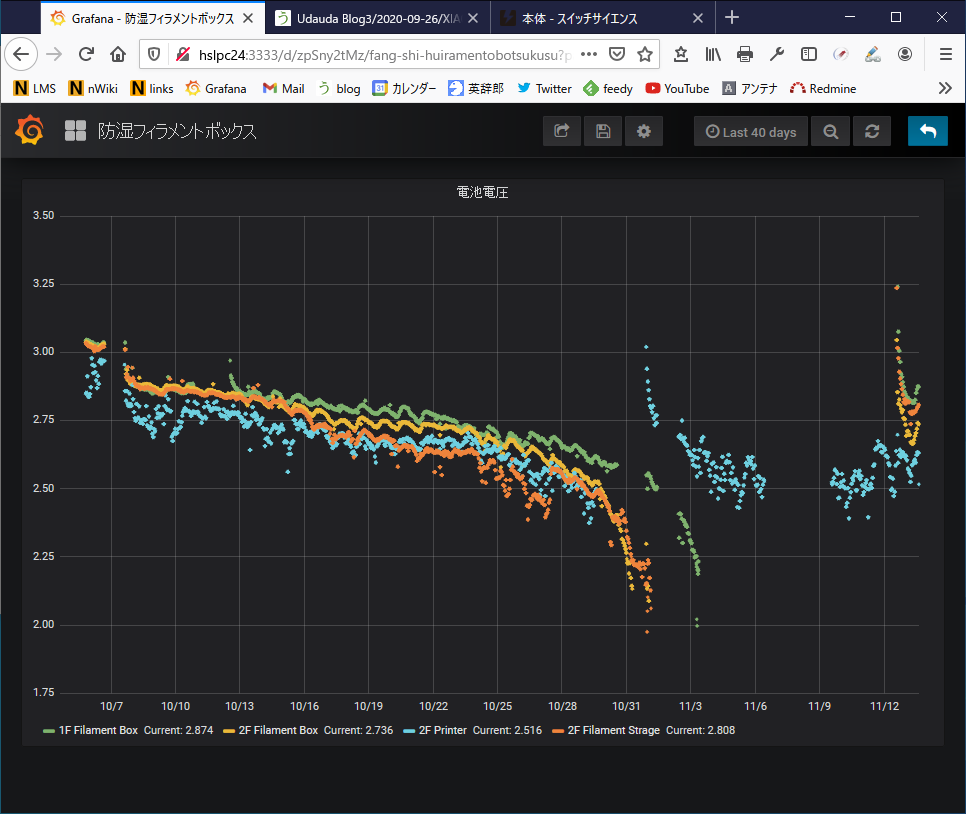
Task: Zoom out the time range with the magnifier icon
Action: tap(830, 131)
